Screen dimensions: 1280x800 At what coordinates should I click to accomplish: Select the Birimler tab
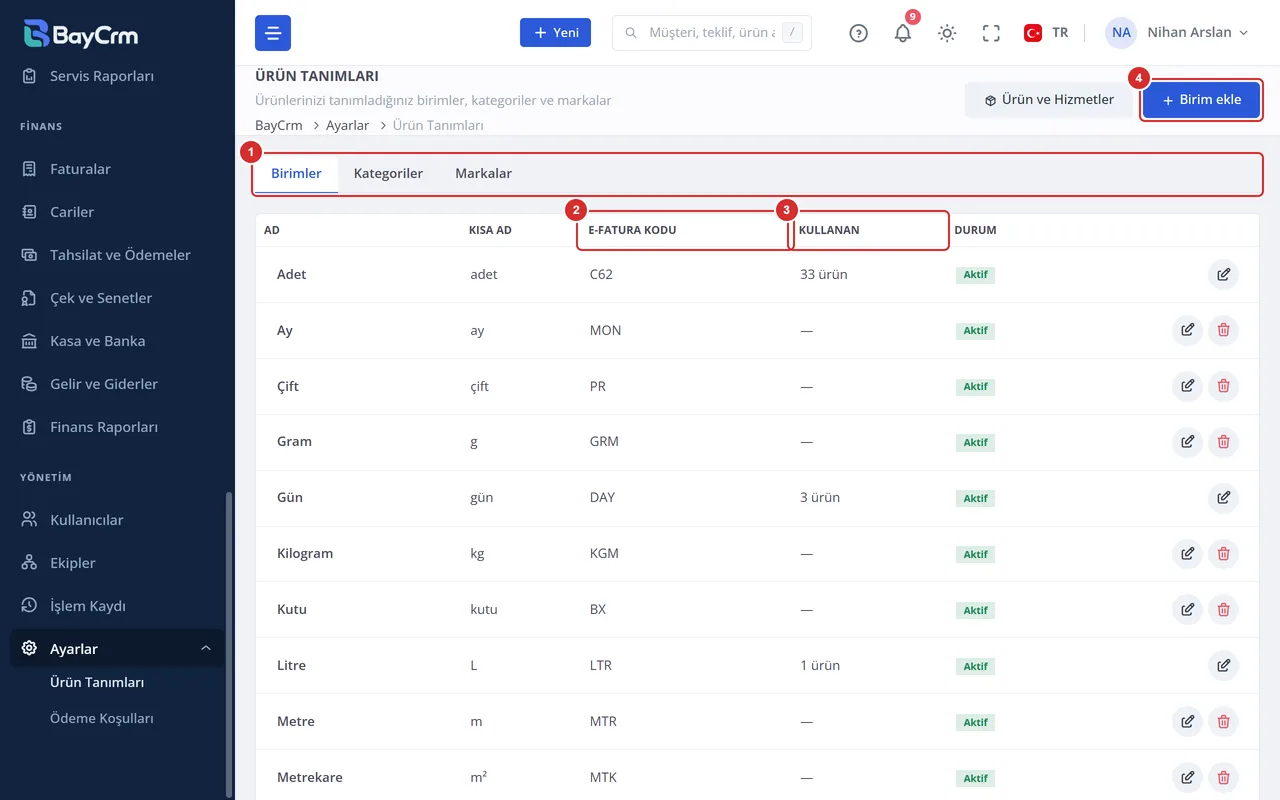point(296,174)
